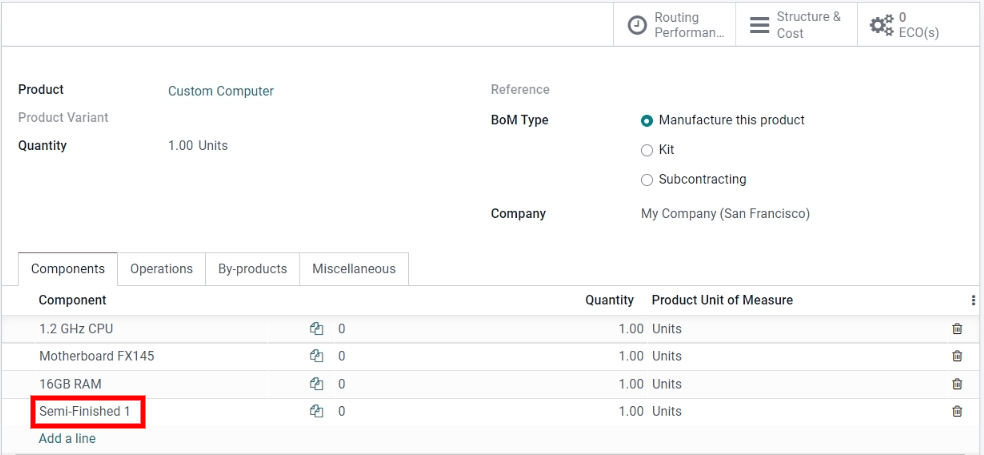The height and width of the screenshot is (455, 984).
Task: Open the column options kebab menu
Action: pyautogui.click(x=973, y=300)
